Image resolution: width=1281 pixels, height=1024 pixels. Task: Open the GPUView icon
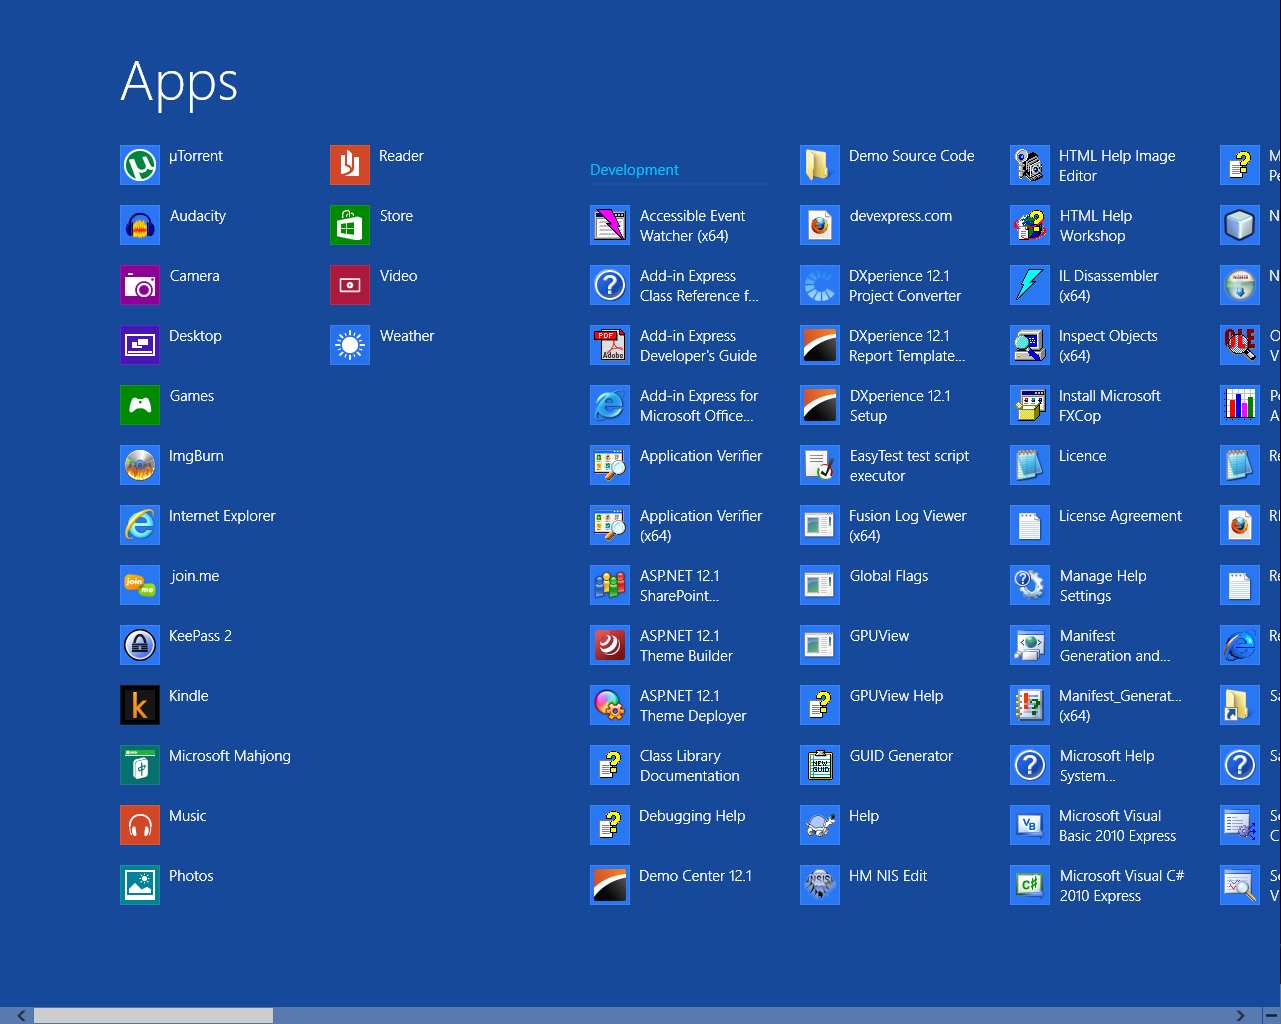[x=820, y=645]
